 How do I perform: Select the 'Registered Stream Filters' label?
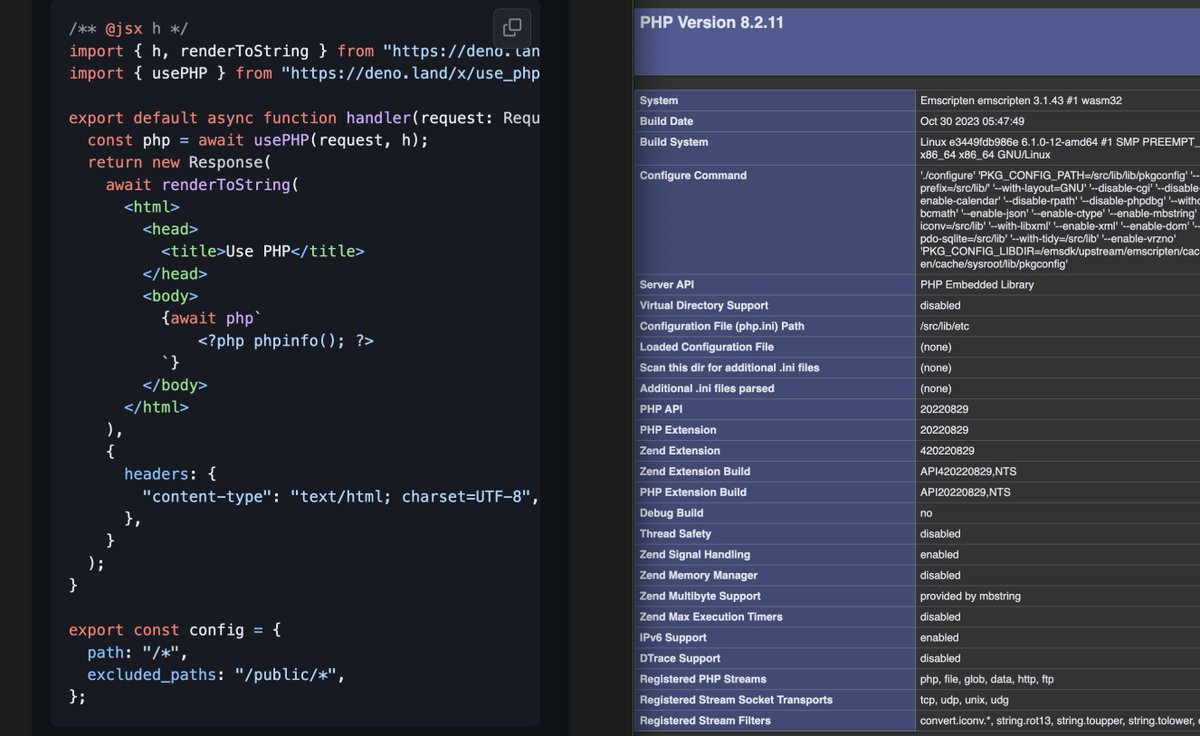[705, 720]
